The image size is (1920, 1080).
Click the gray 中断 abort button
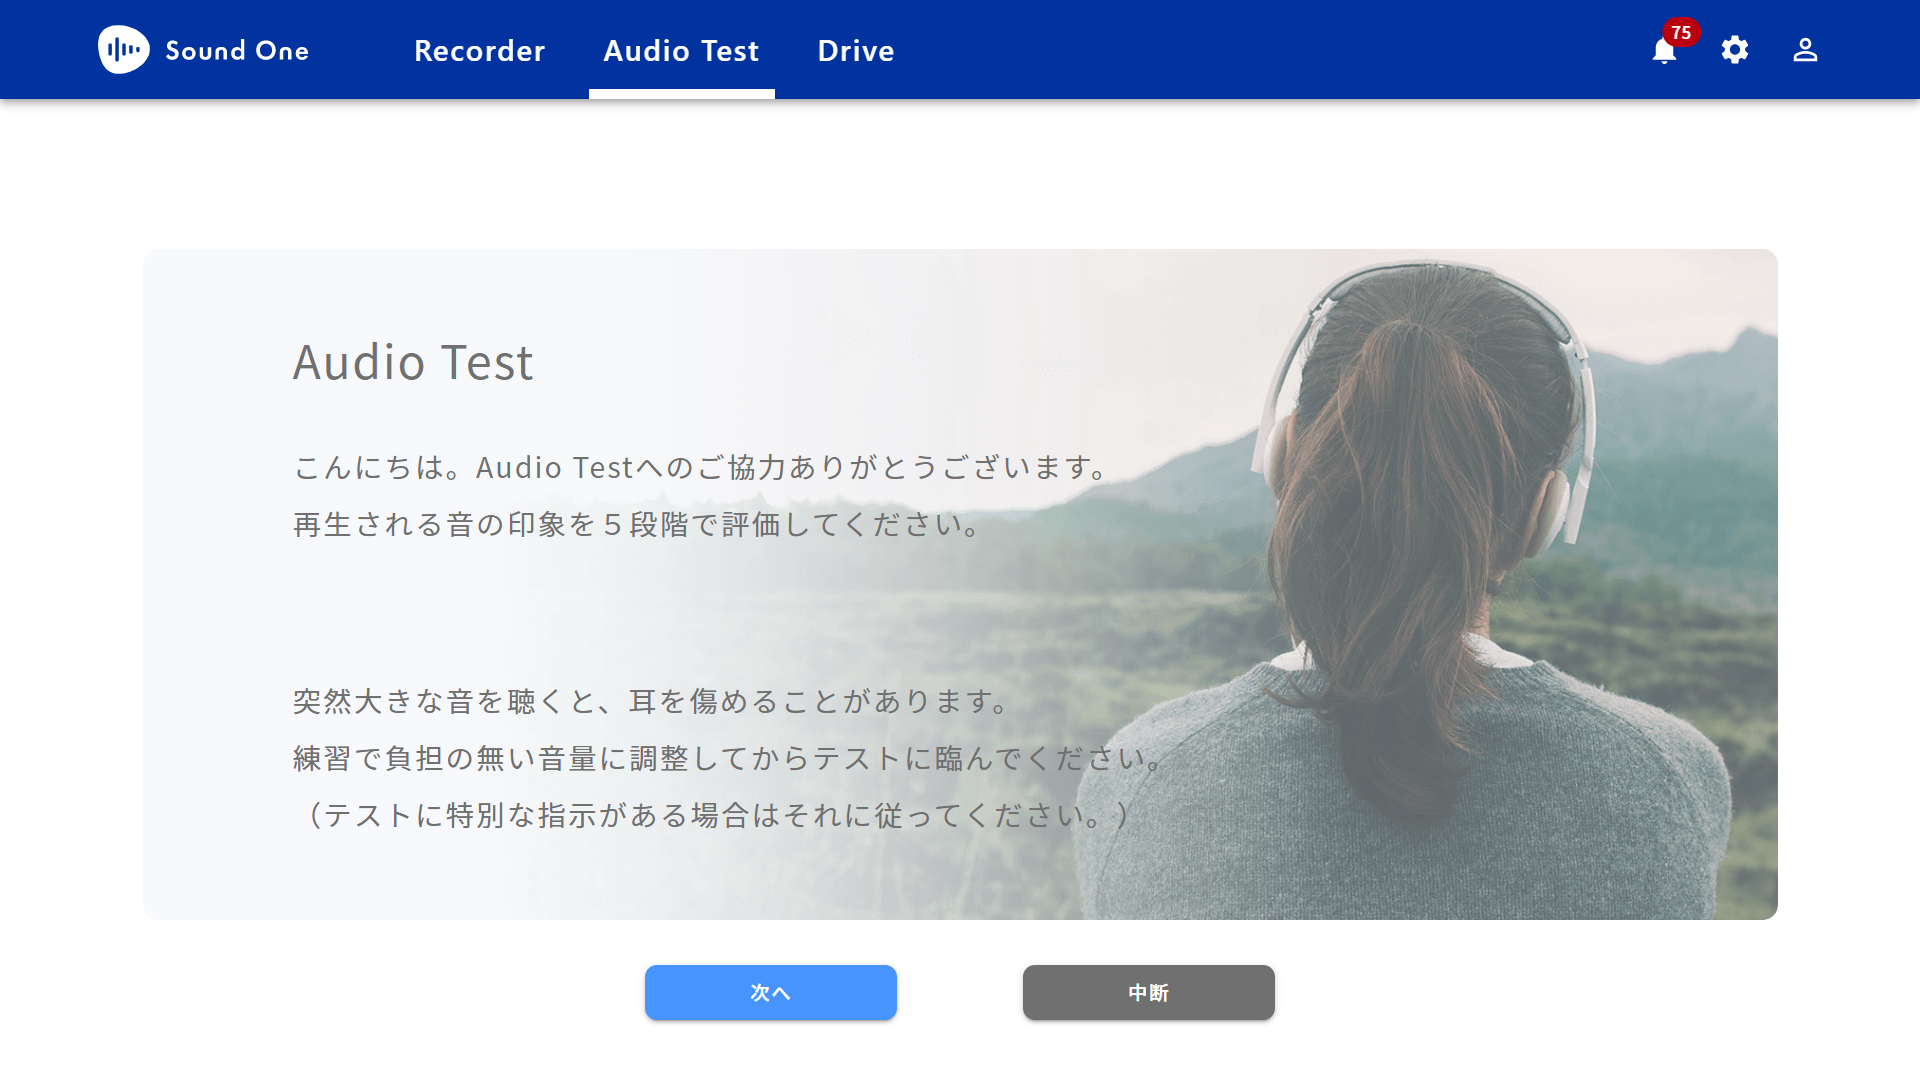(1148, 992)
